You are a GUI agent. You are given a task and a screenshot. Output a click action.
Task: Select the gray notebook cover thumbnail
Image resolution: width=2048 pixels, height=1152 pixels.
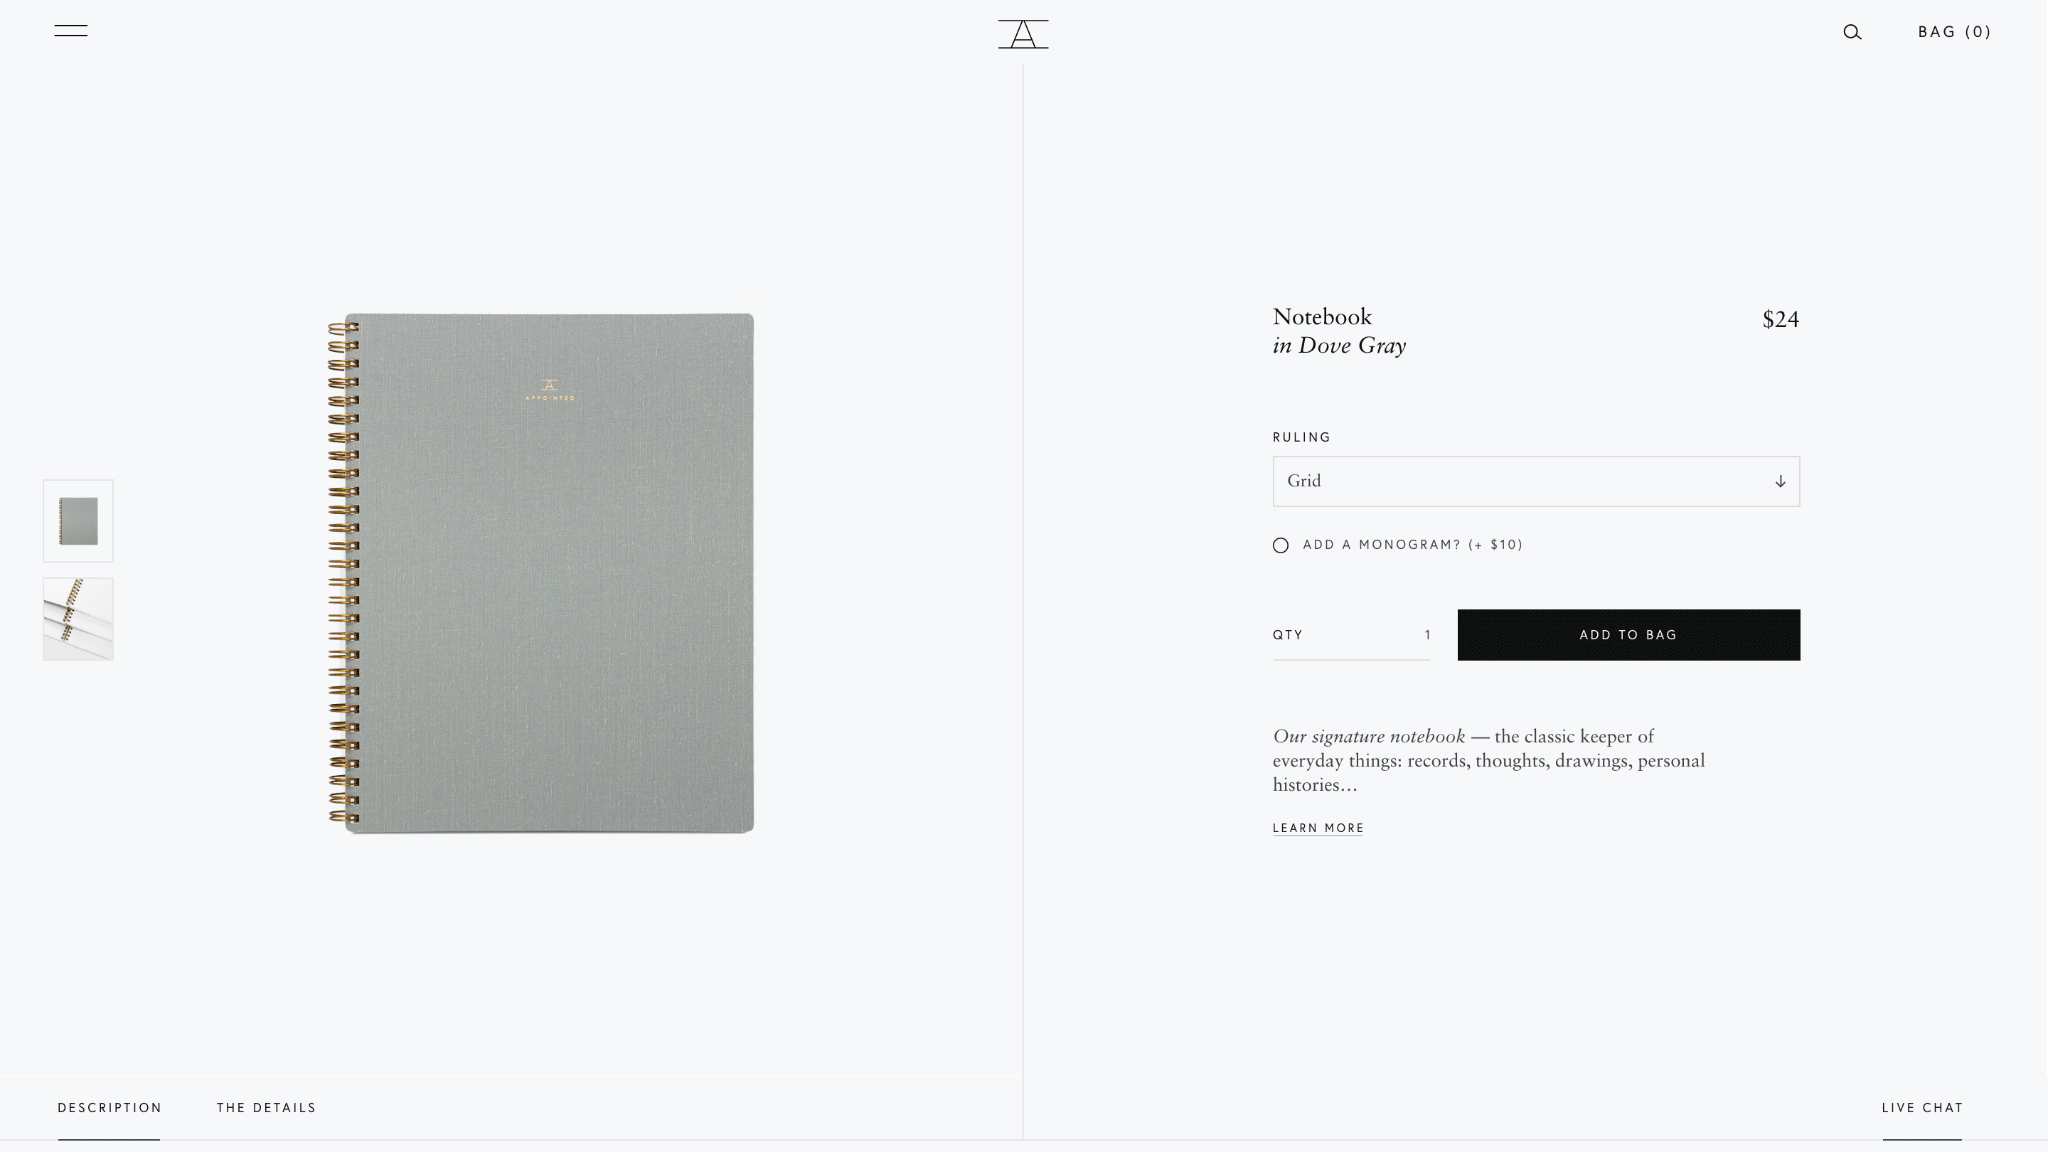78,521
